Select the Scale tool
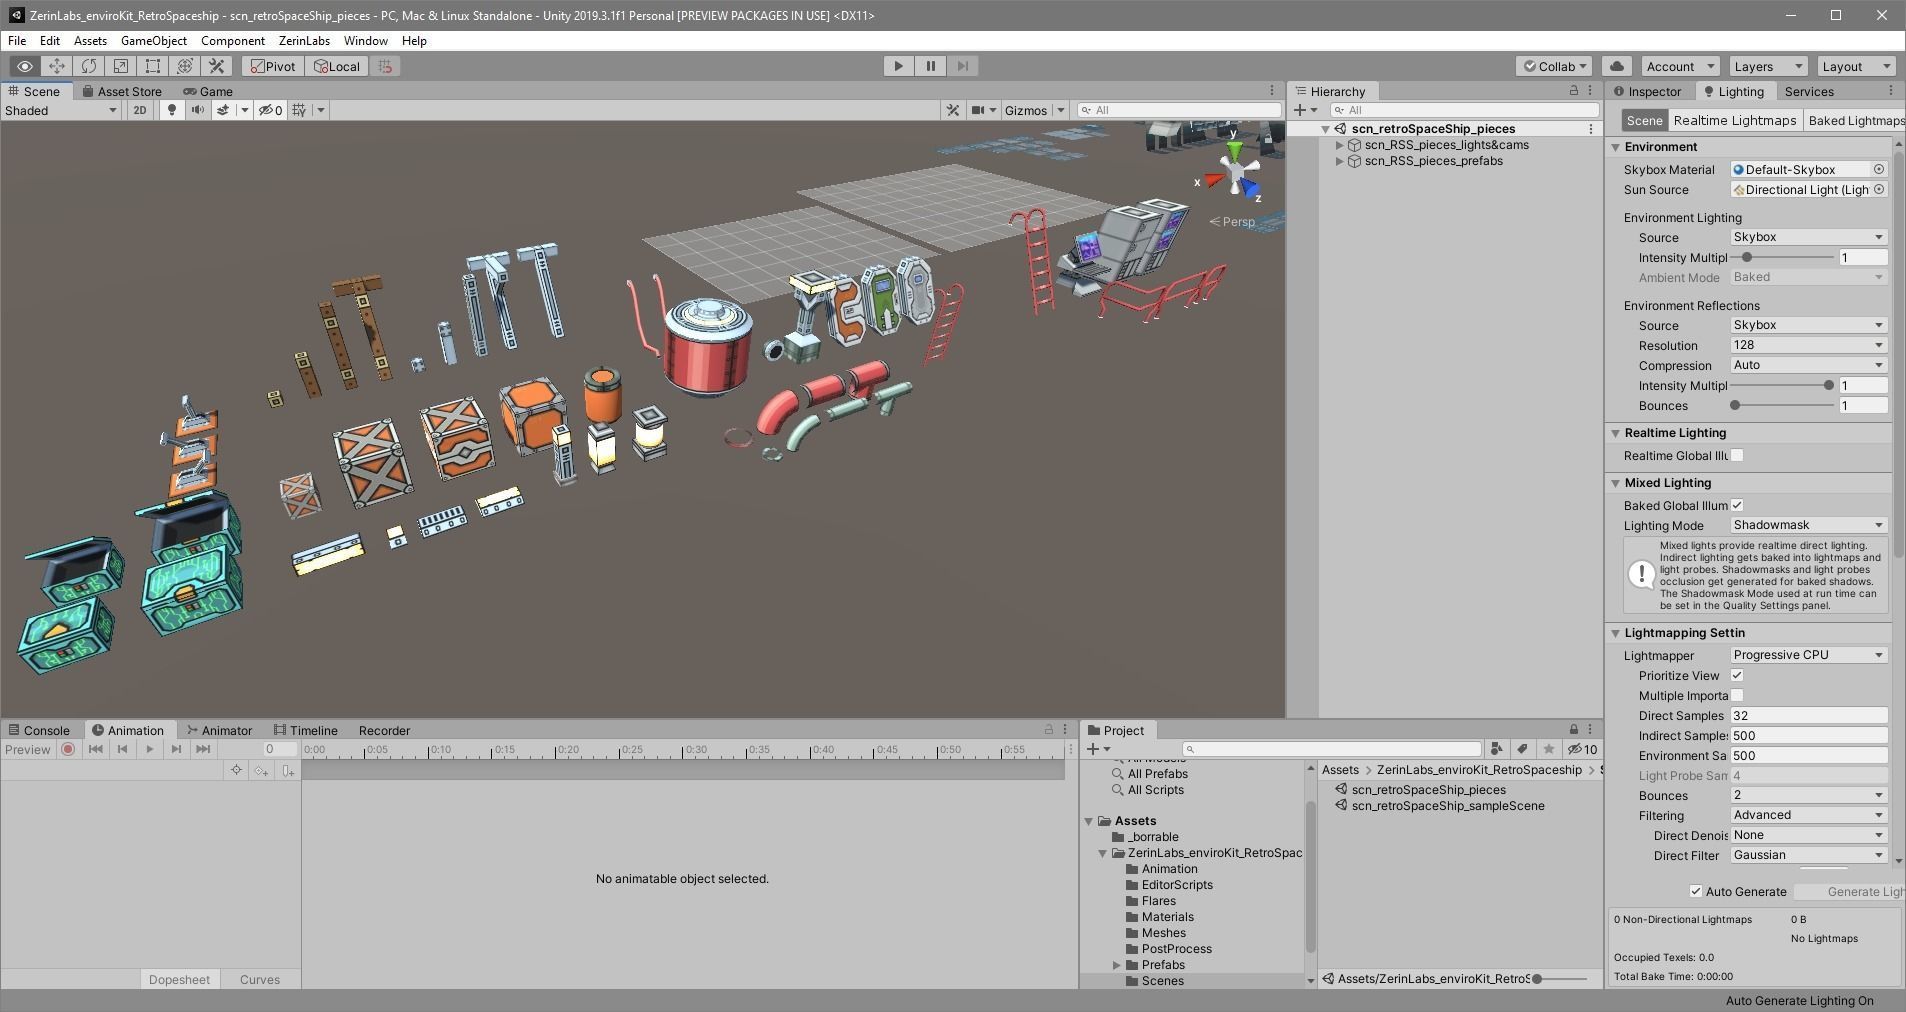The width and height of the screenshot is (1906, 1012). coord(121,66)
